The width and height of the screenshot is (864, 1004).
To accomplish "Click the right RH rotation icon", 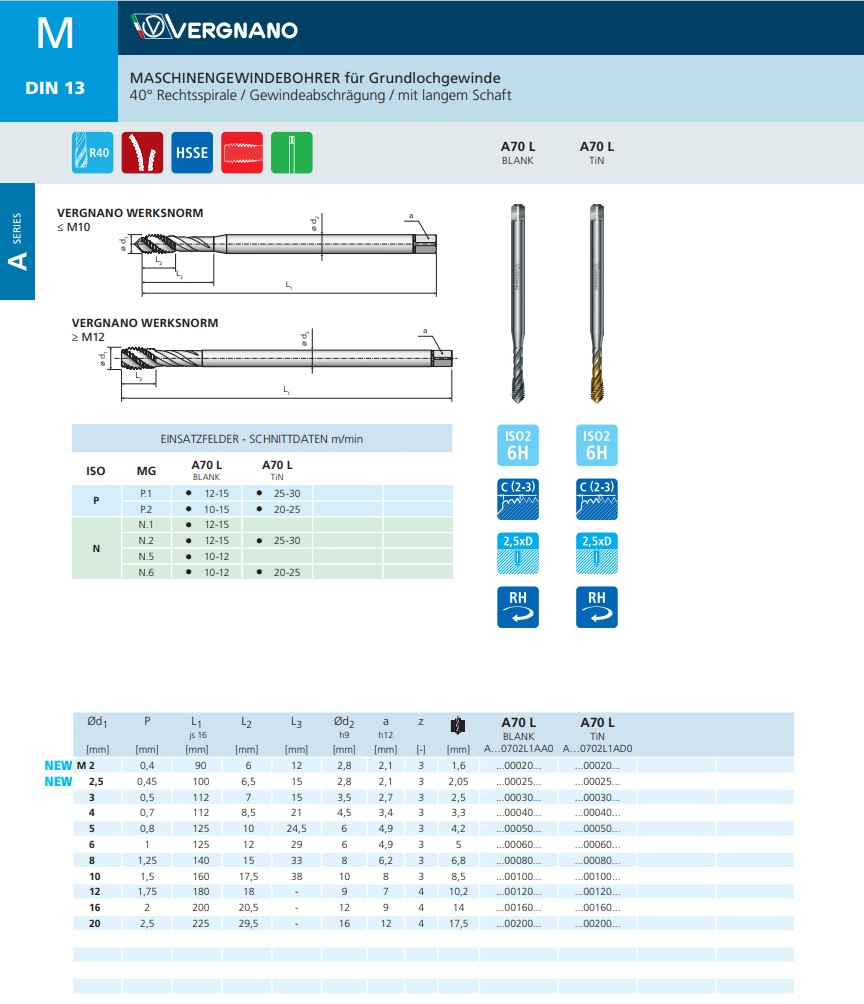I will (597, 607).
